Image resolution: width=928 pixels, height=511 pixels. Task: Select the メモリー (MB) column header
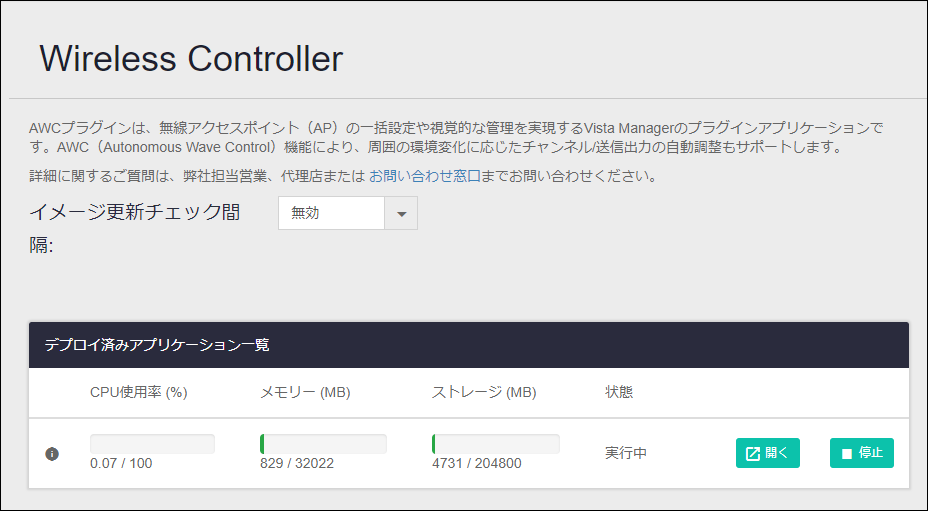click(305, 392)
